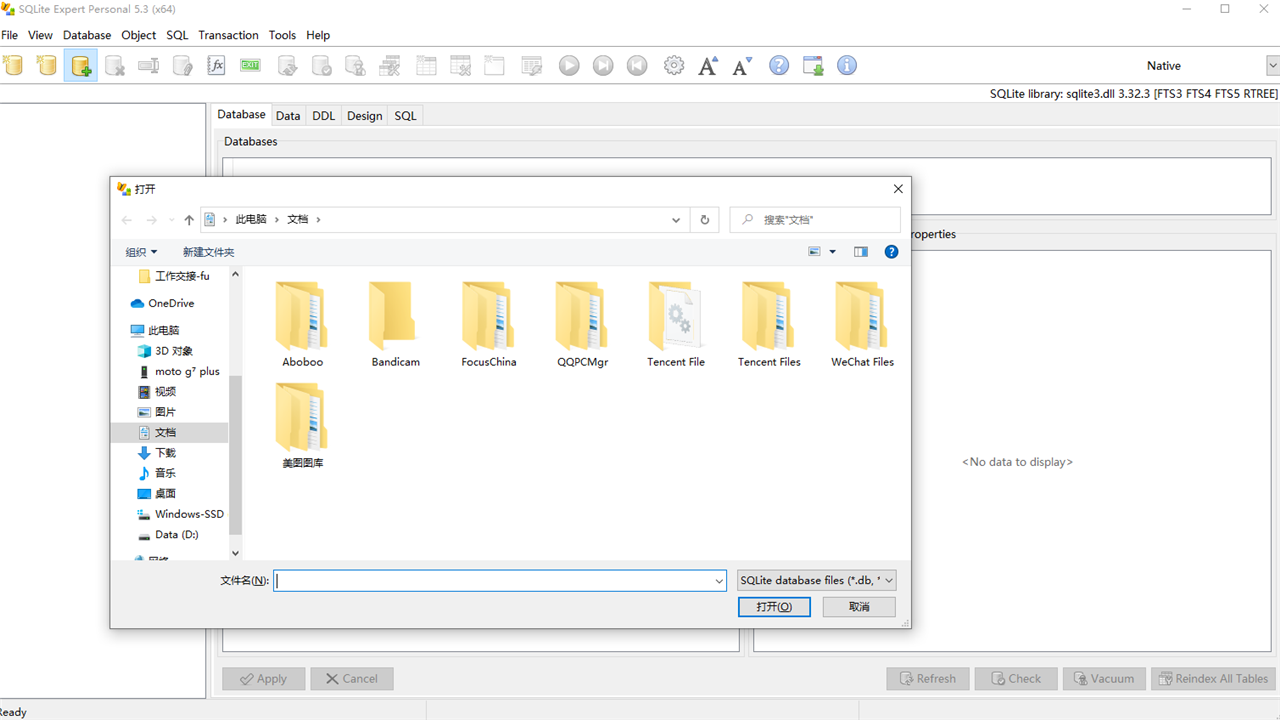Click the back arrow in the Open dialog

126,219
